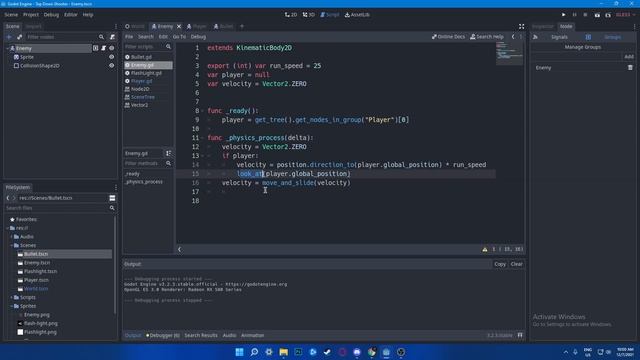
Task: Open Animation bottom panel
Action: coord(253,336)
